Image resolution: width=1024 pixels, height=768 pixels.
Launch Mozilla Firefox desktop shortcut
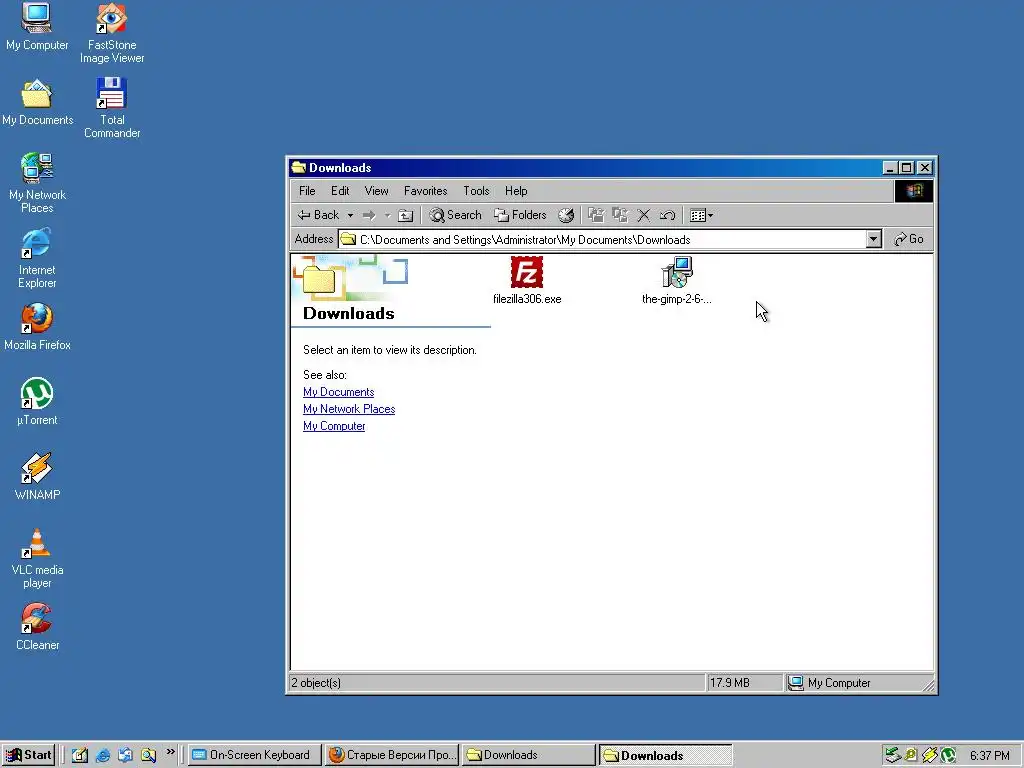(x=37, y=327)
